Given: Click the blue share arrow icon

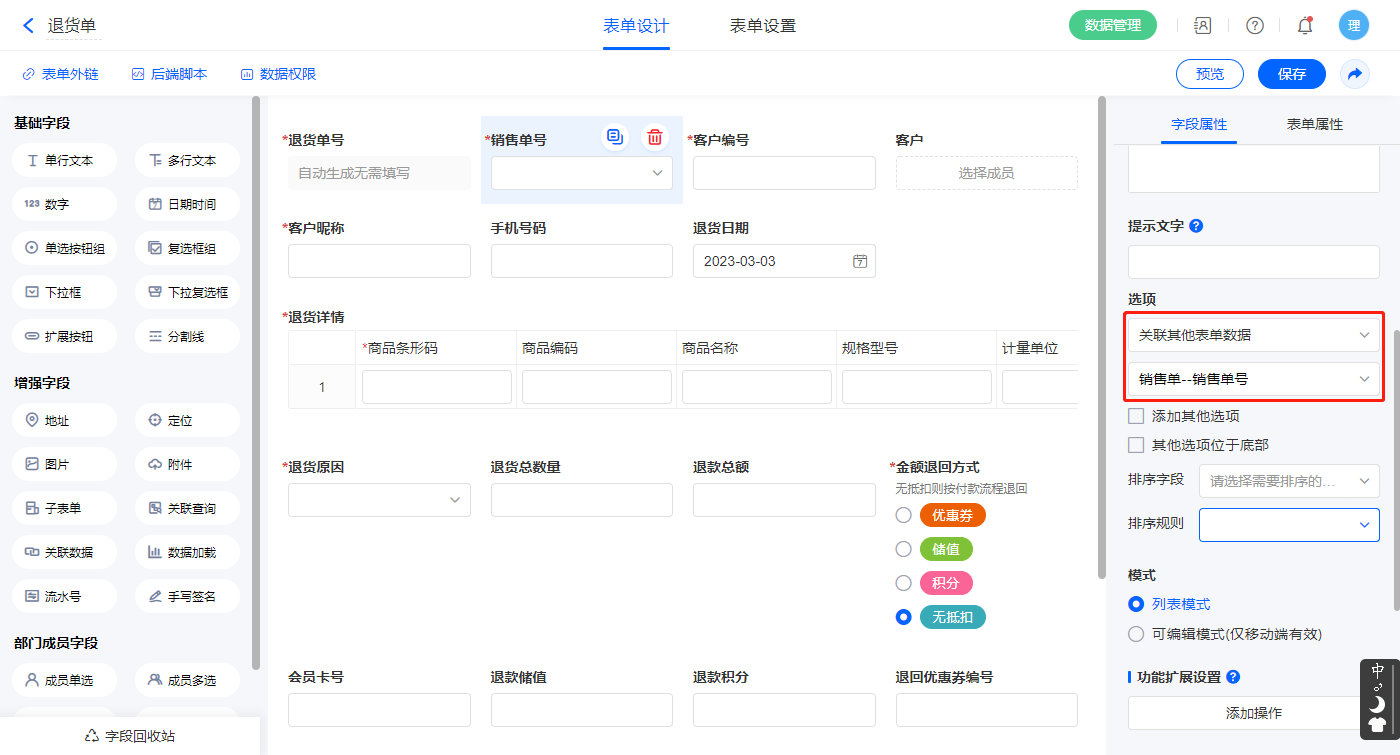Looking at the screenshot, I should (1355, 74).
